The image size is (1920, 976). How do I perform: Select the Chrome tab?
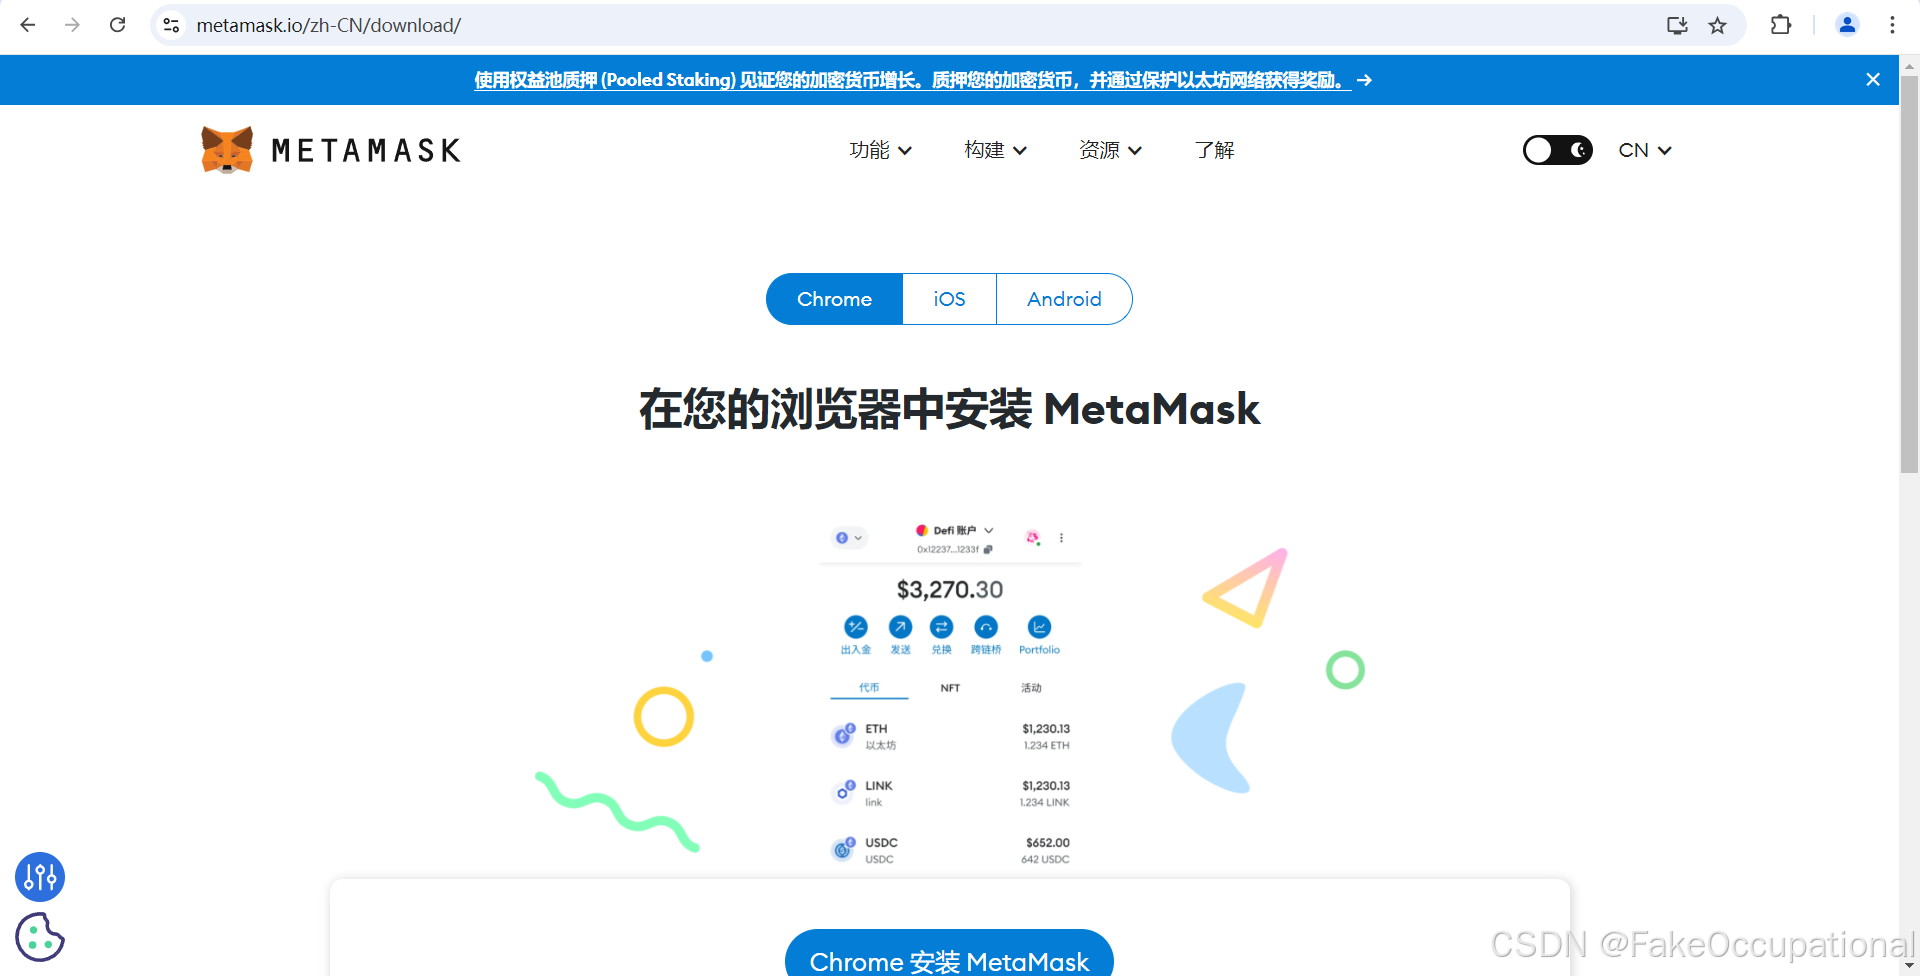(834, 299)
